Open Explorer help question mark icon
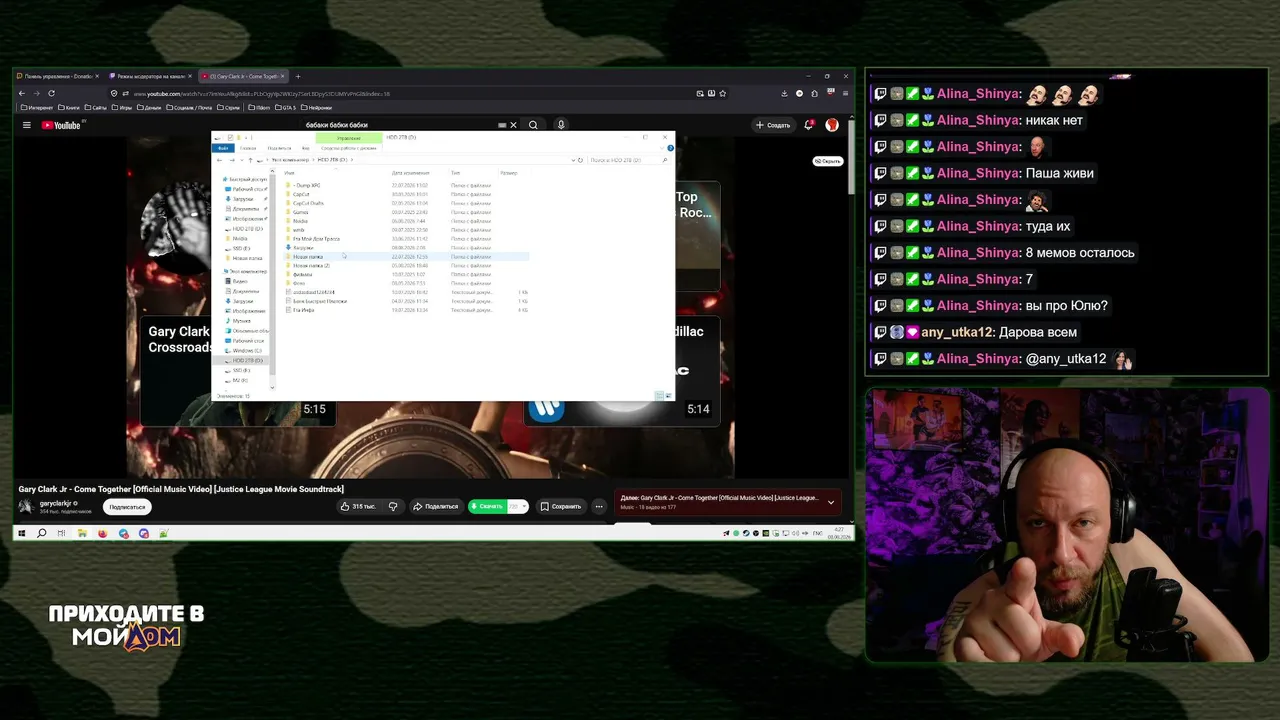This screenshot has height=720, width=1280. pos(670,148)
